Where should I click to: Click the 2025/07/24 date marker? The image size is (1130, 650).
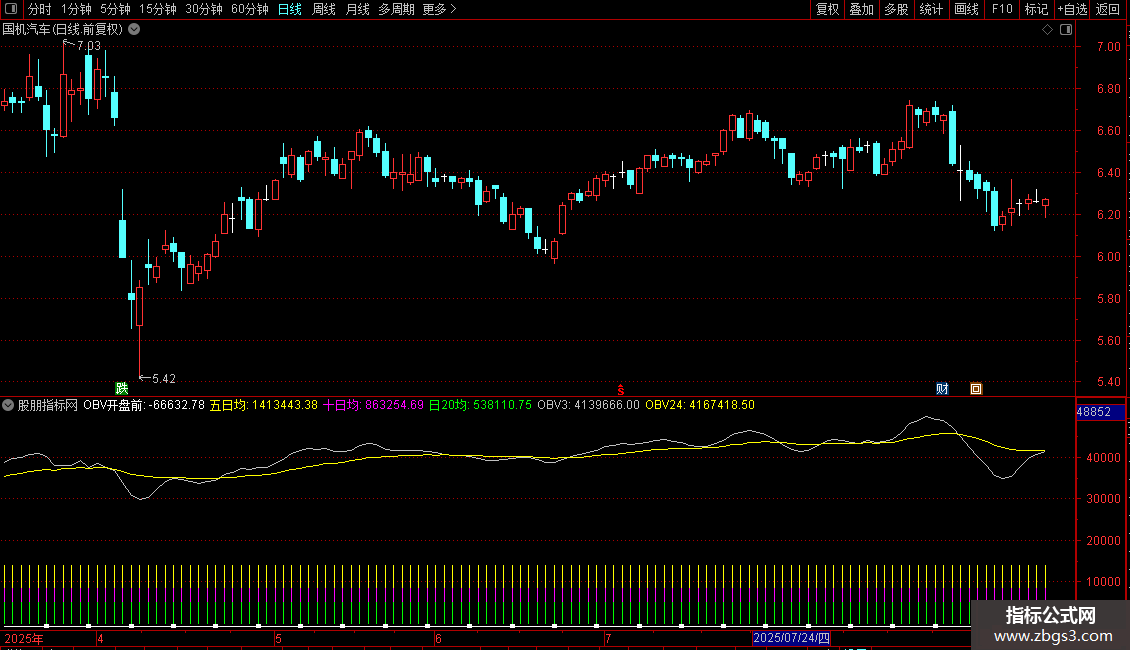[x=791, y=638]
